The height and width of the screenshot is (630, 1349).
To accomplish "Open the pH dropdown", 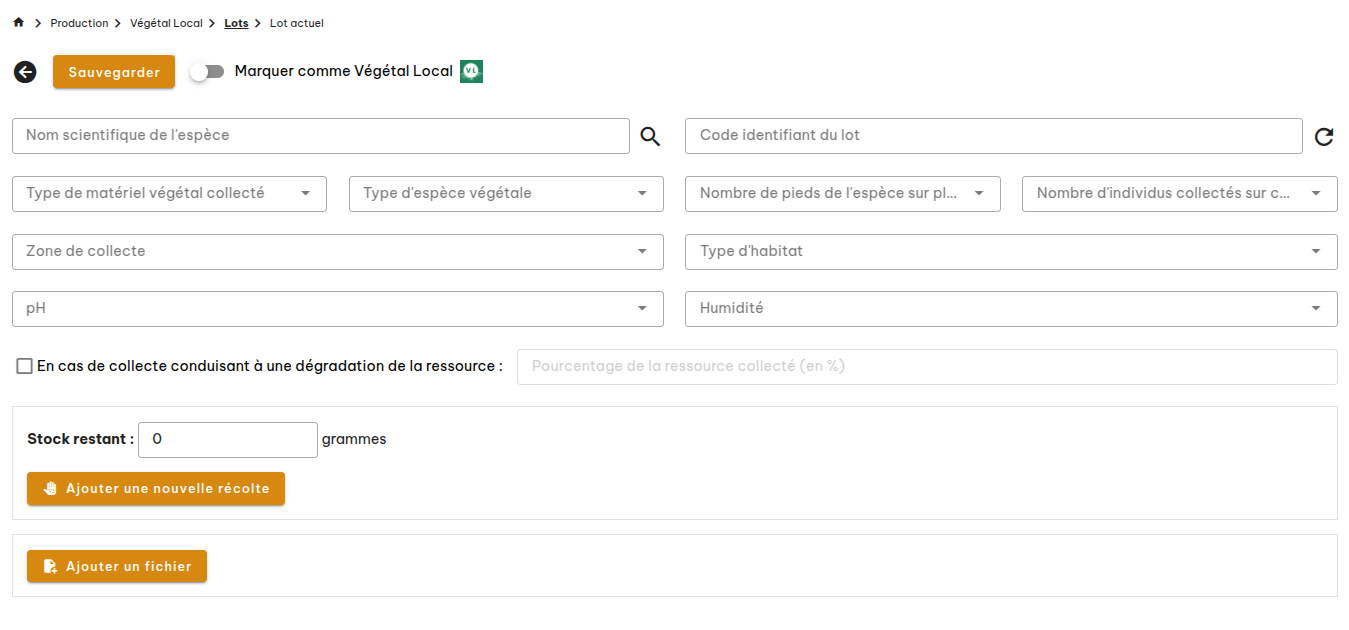I will pyautogui.click(x=337, y=309).
